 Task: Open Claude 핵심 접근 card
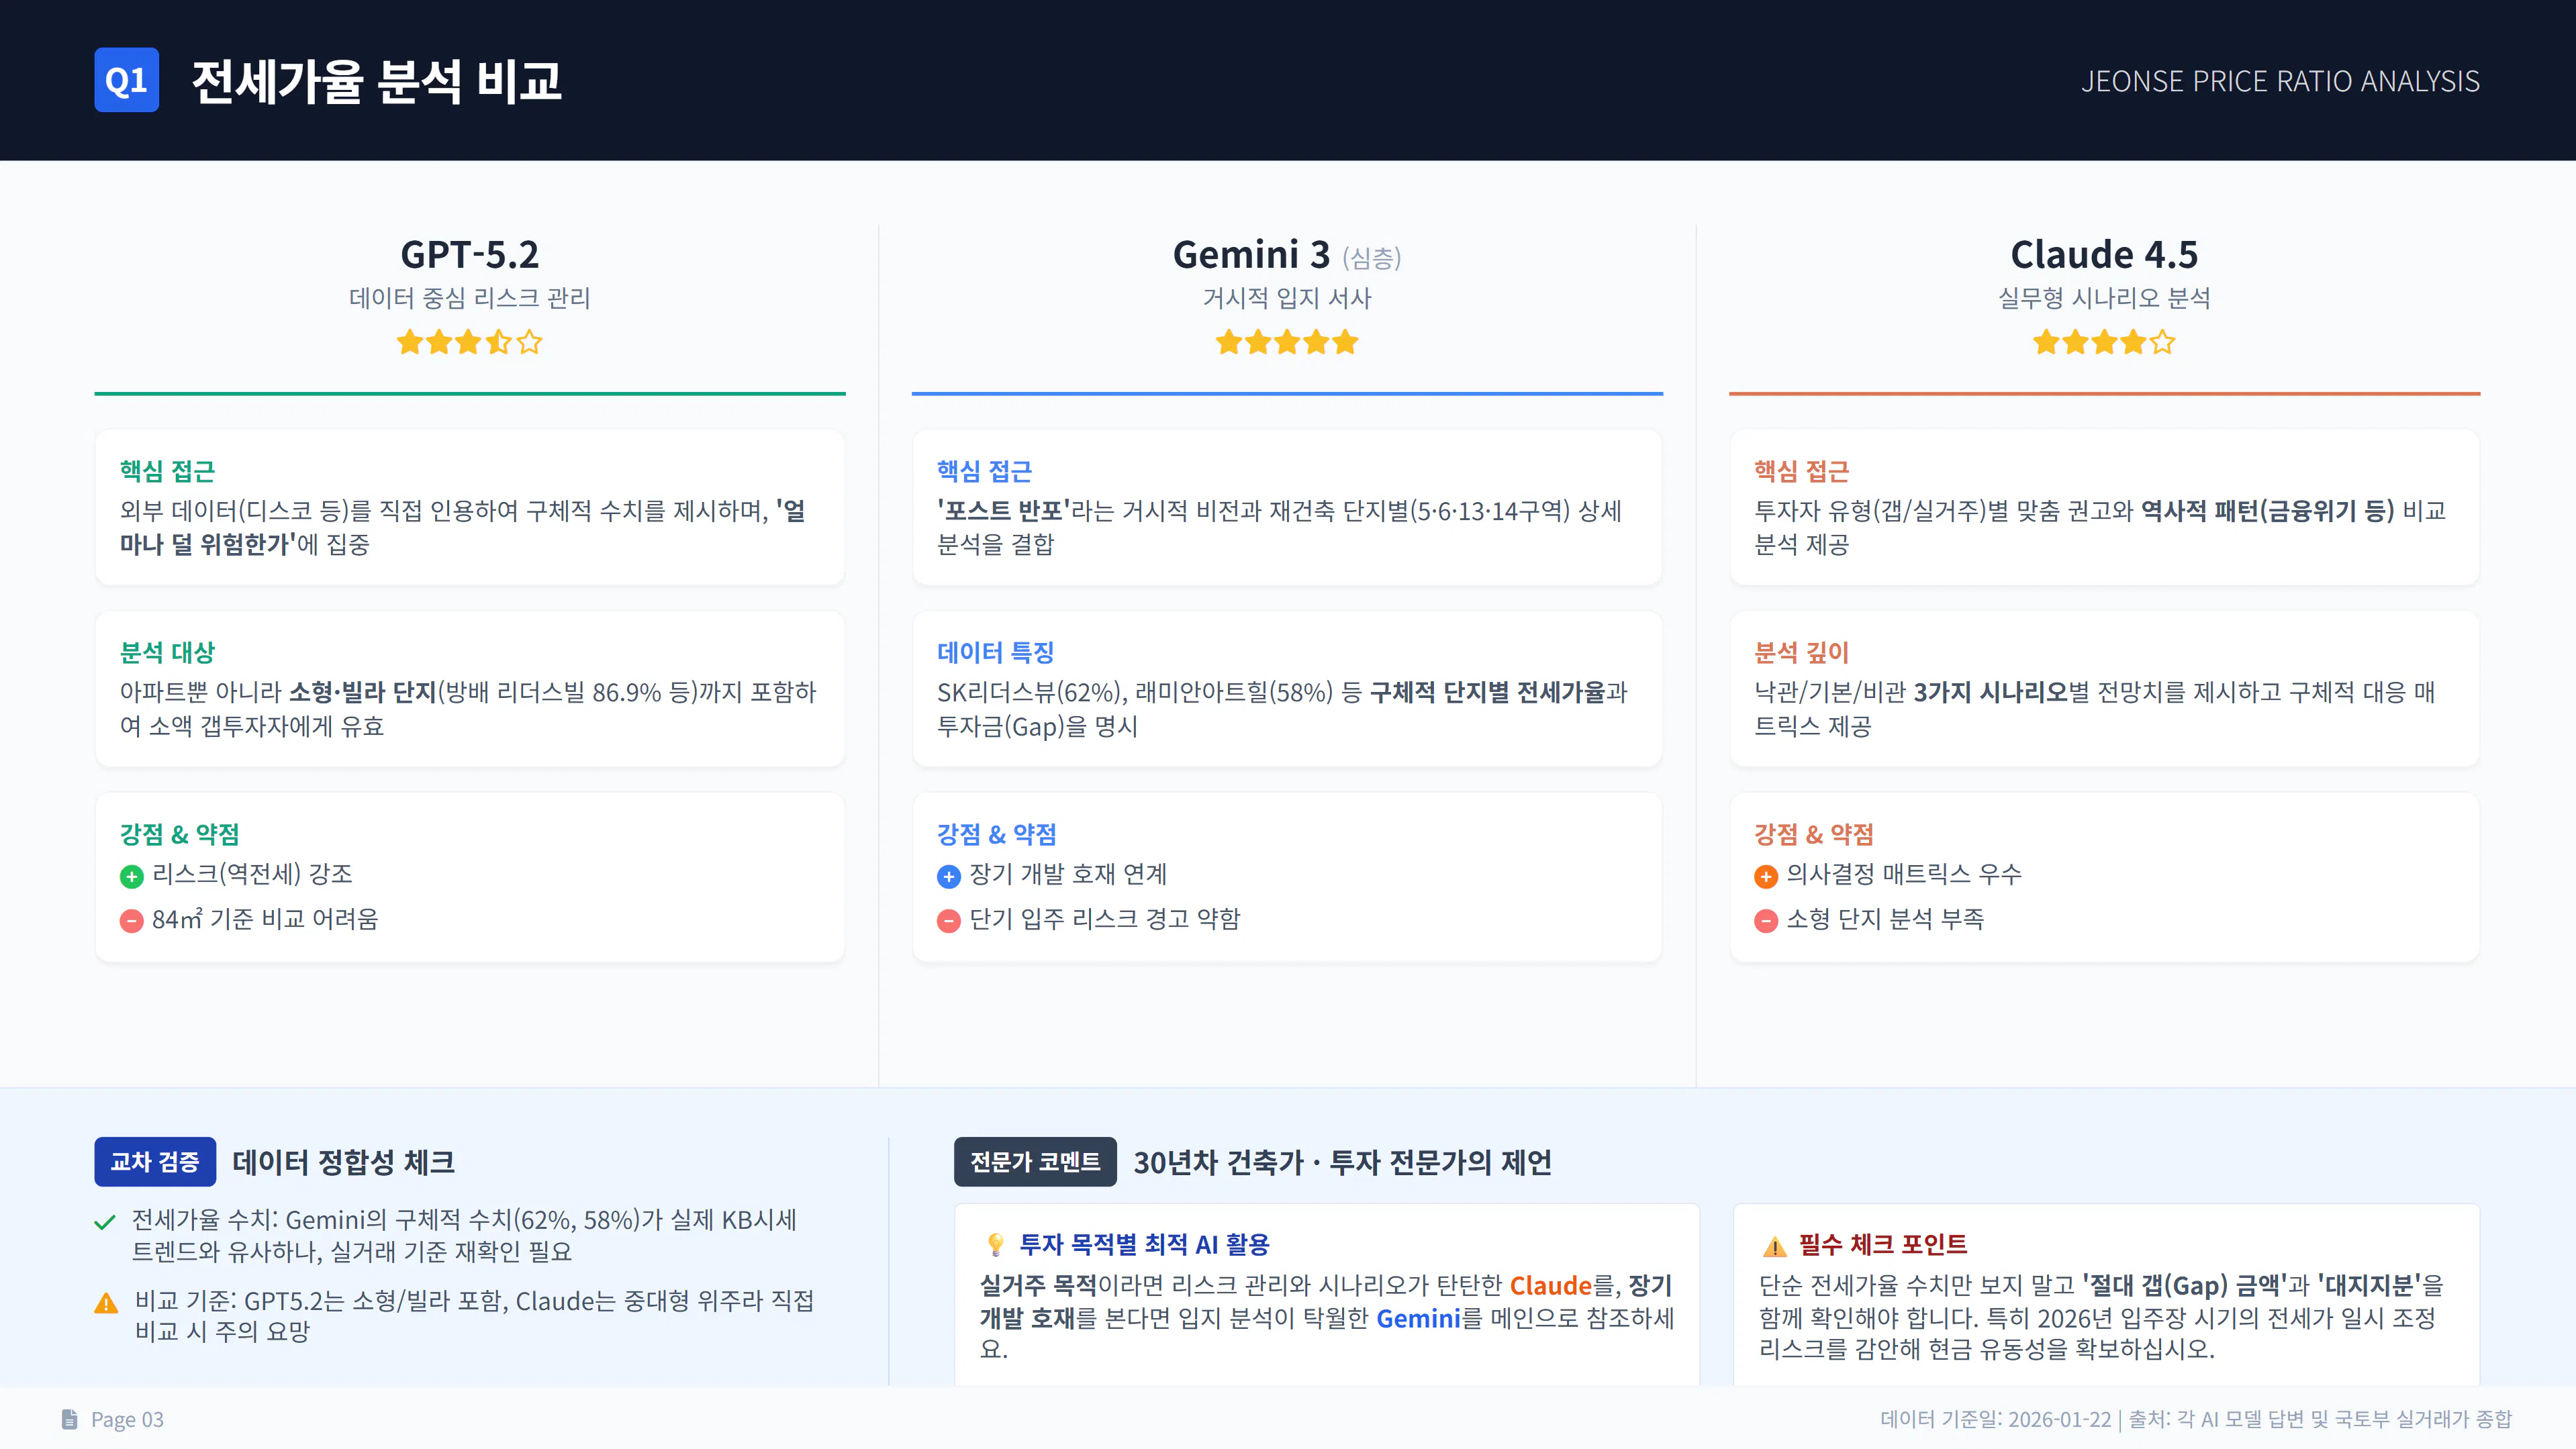pyautogui.click(x=2104, y=508)
